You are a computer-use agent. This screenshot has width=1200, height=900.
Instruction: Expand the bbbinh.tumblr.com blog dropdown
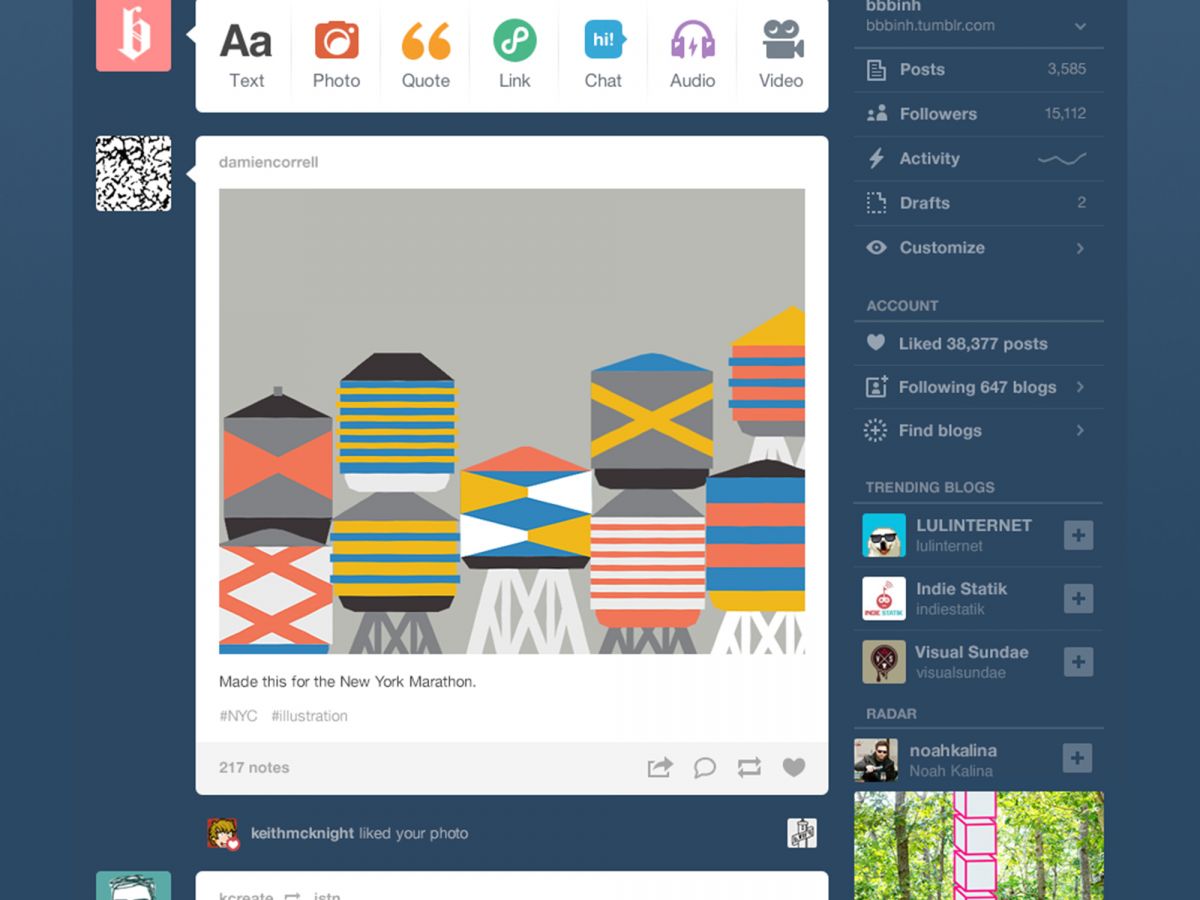click(x=1080, y=26)
